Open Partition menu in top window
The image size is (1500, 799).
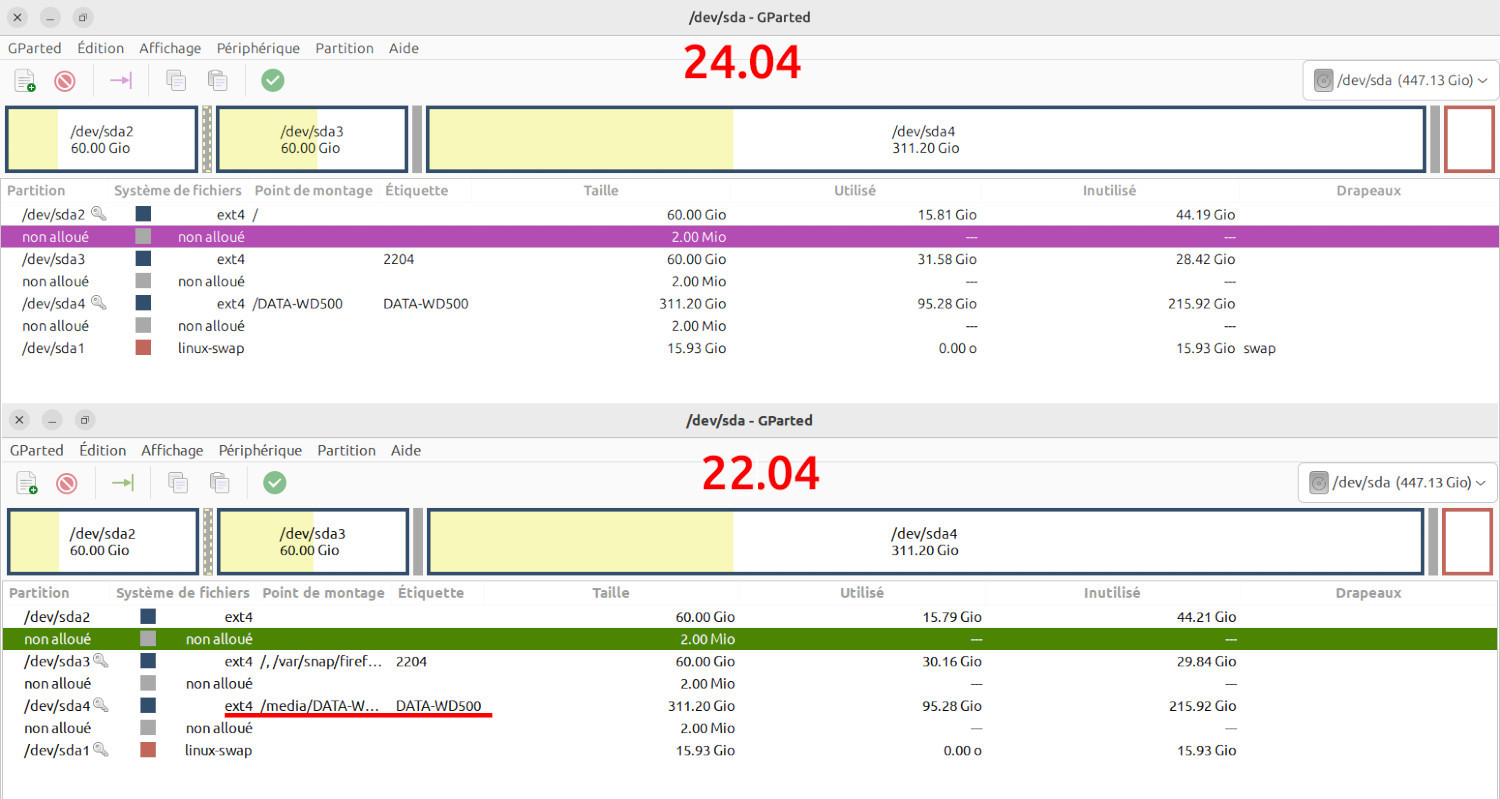pyautogui.click(x=344, y=48)
